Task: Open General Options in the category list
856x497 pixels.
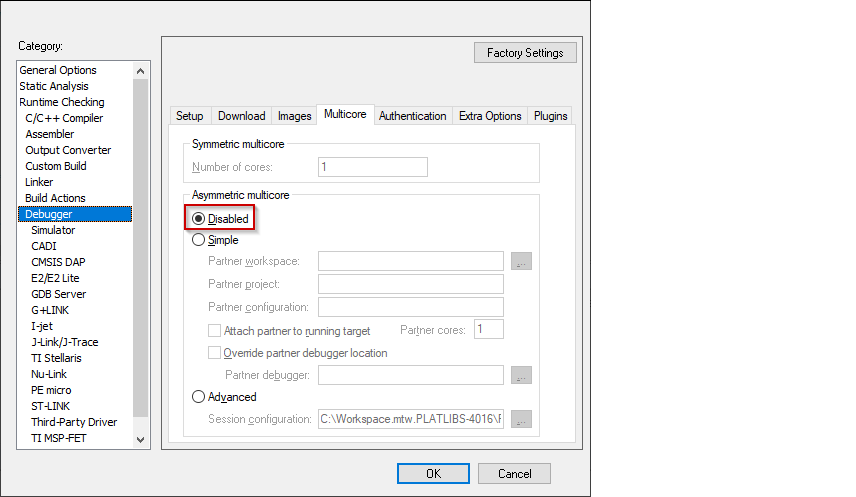Action: click(x=58, y=70)
